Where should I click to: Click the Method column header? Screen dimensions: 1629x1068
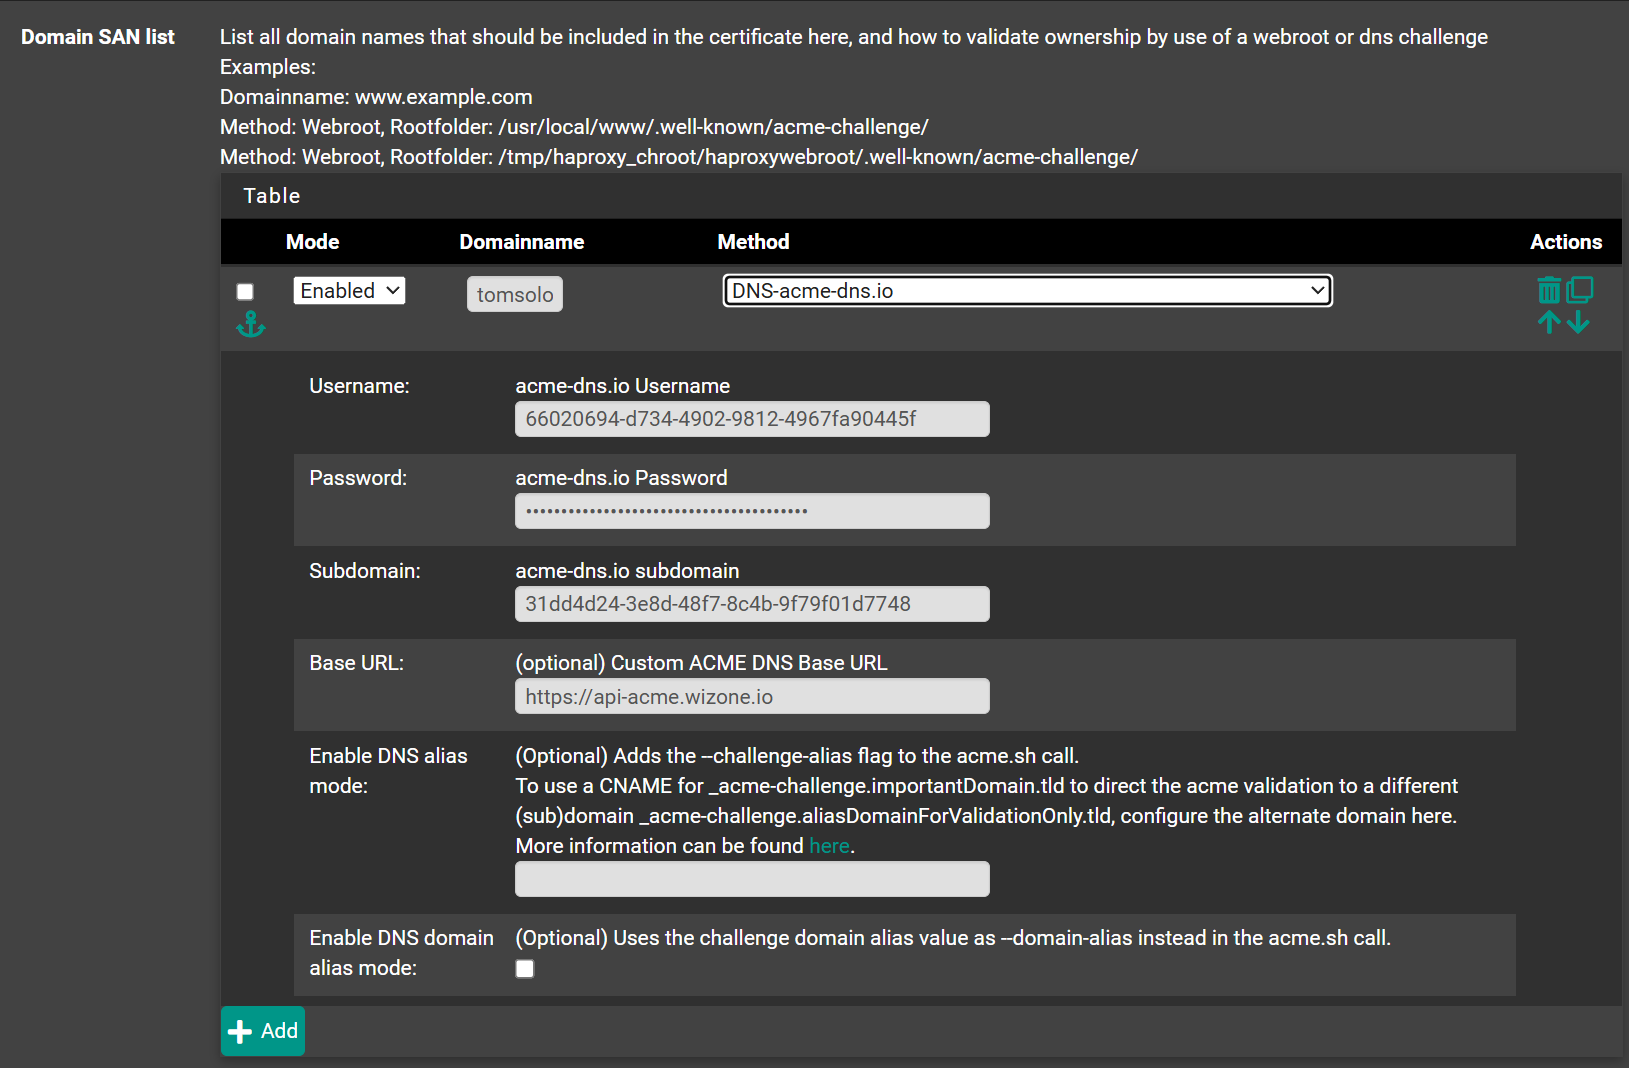753,241
